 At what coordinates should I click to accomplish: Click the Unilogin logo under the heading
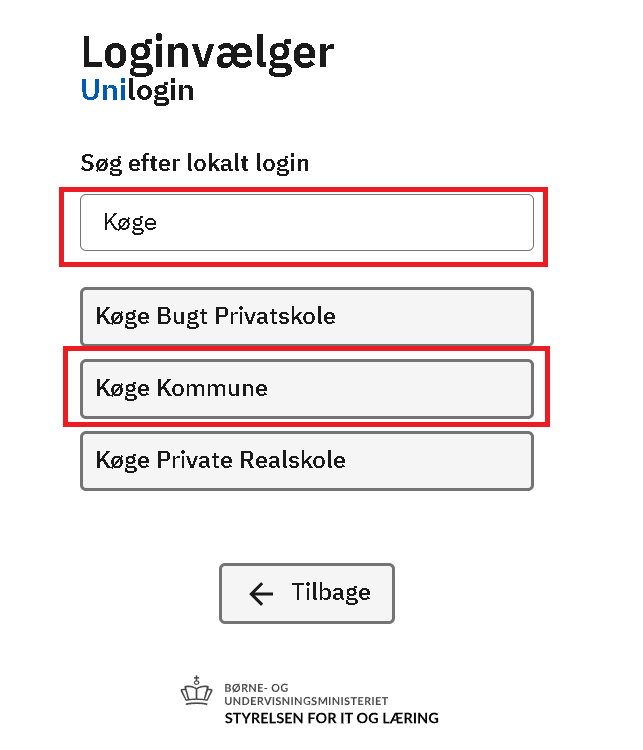click(137, 91)
